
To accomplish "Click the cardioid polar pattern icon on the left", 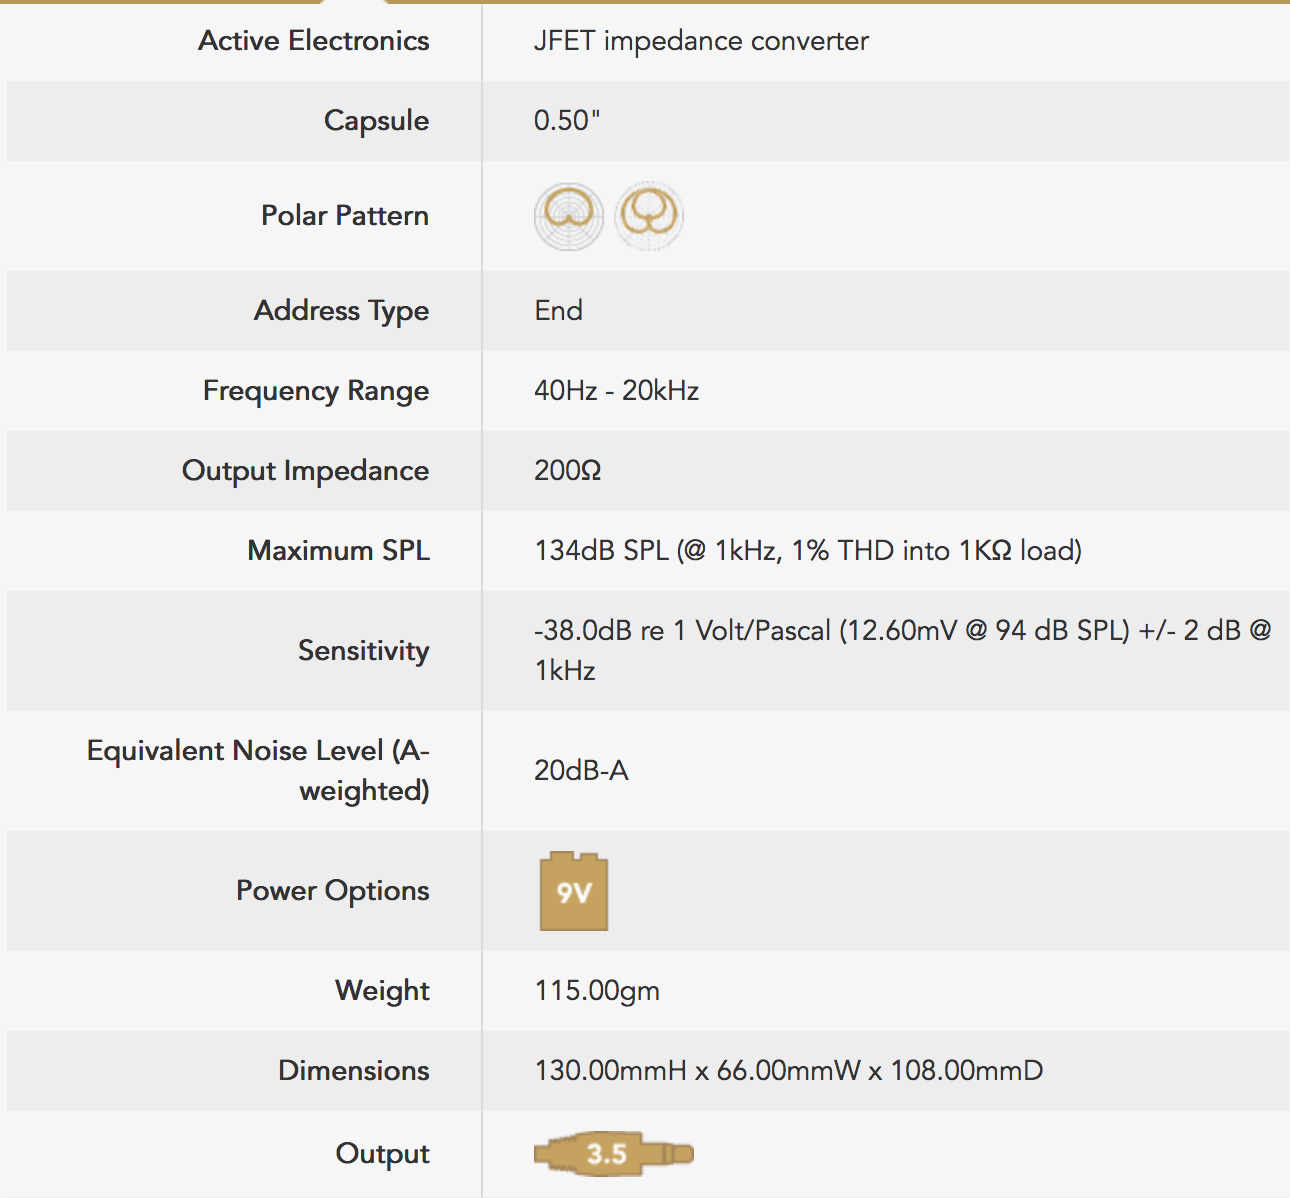I will [569, 216].
